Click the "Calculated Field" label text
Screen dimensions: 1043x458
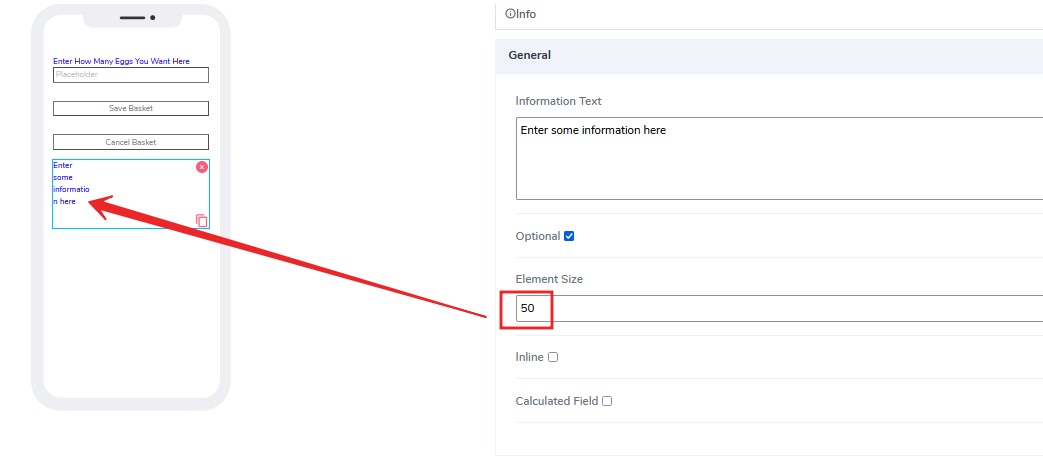click(x=556, y=401)
